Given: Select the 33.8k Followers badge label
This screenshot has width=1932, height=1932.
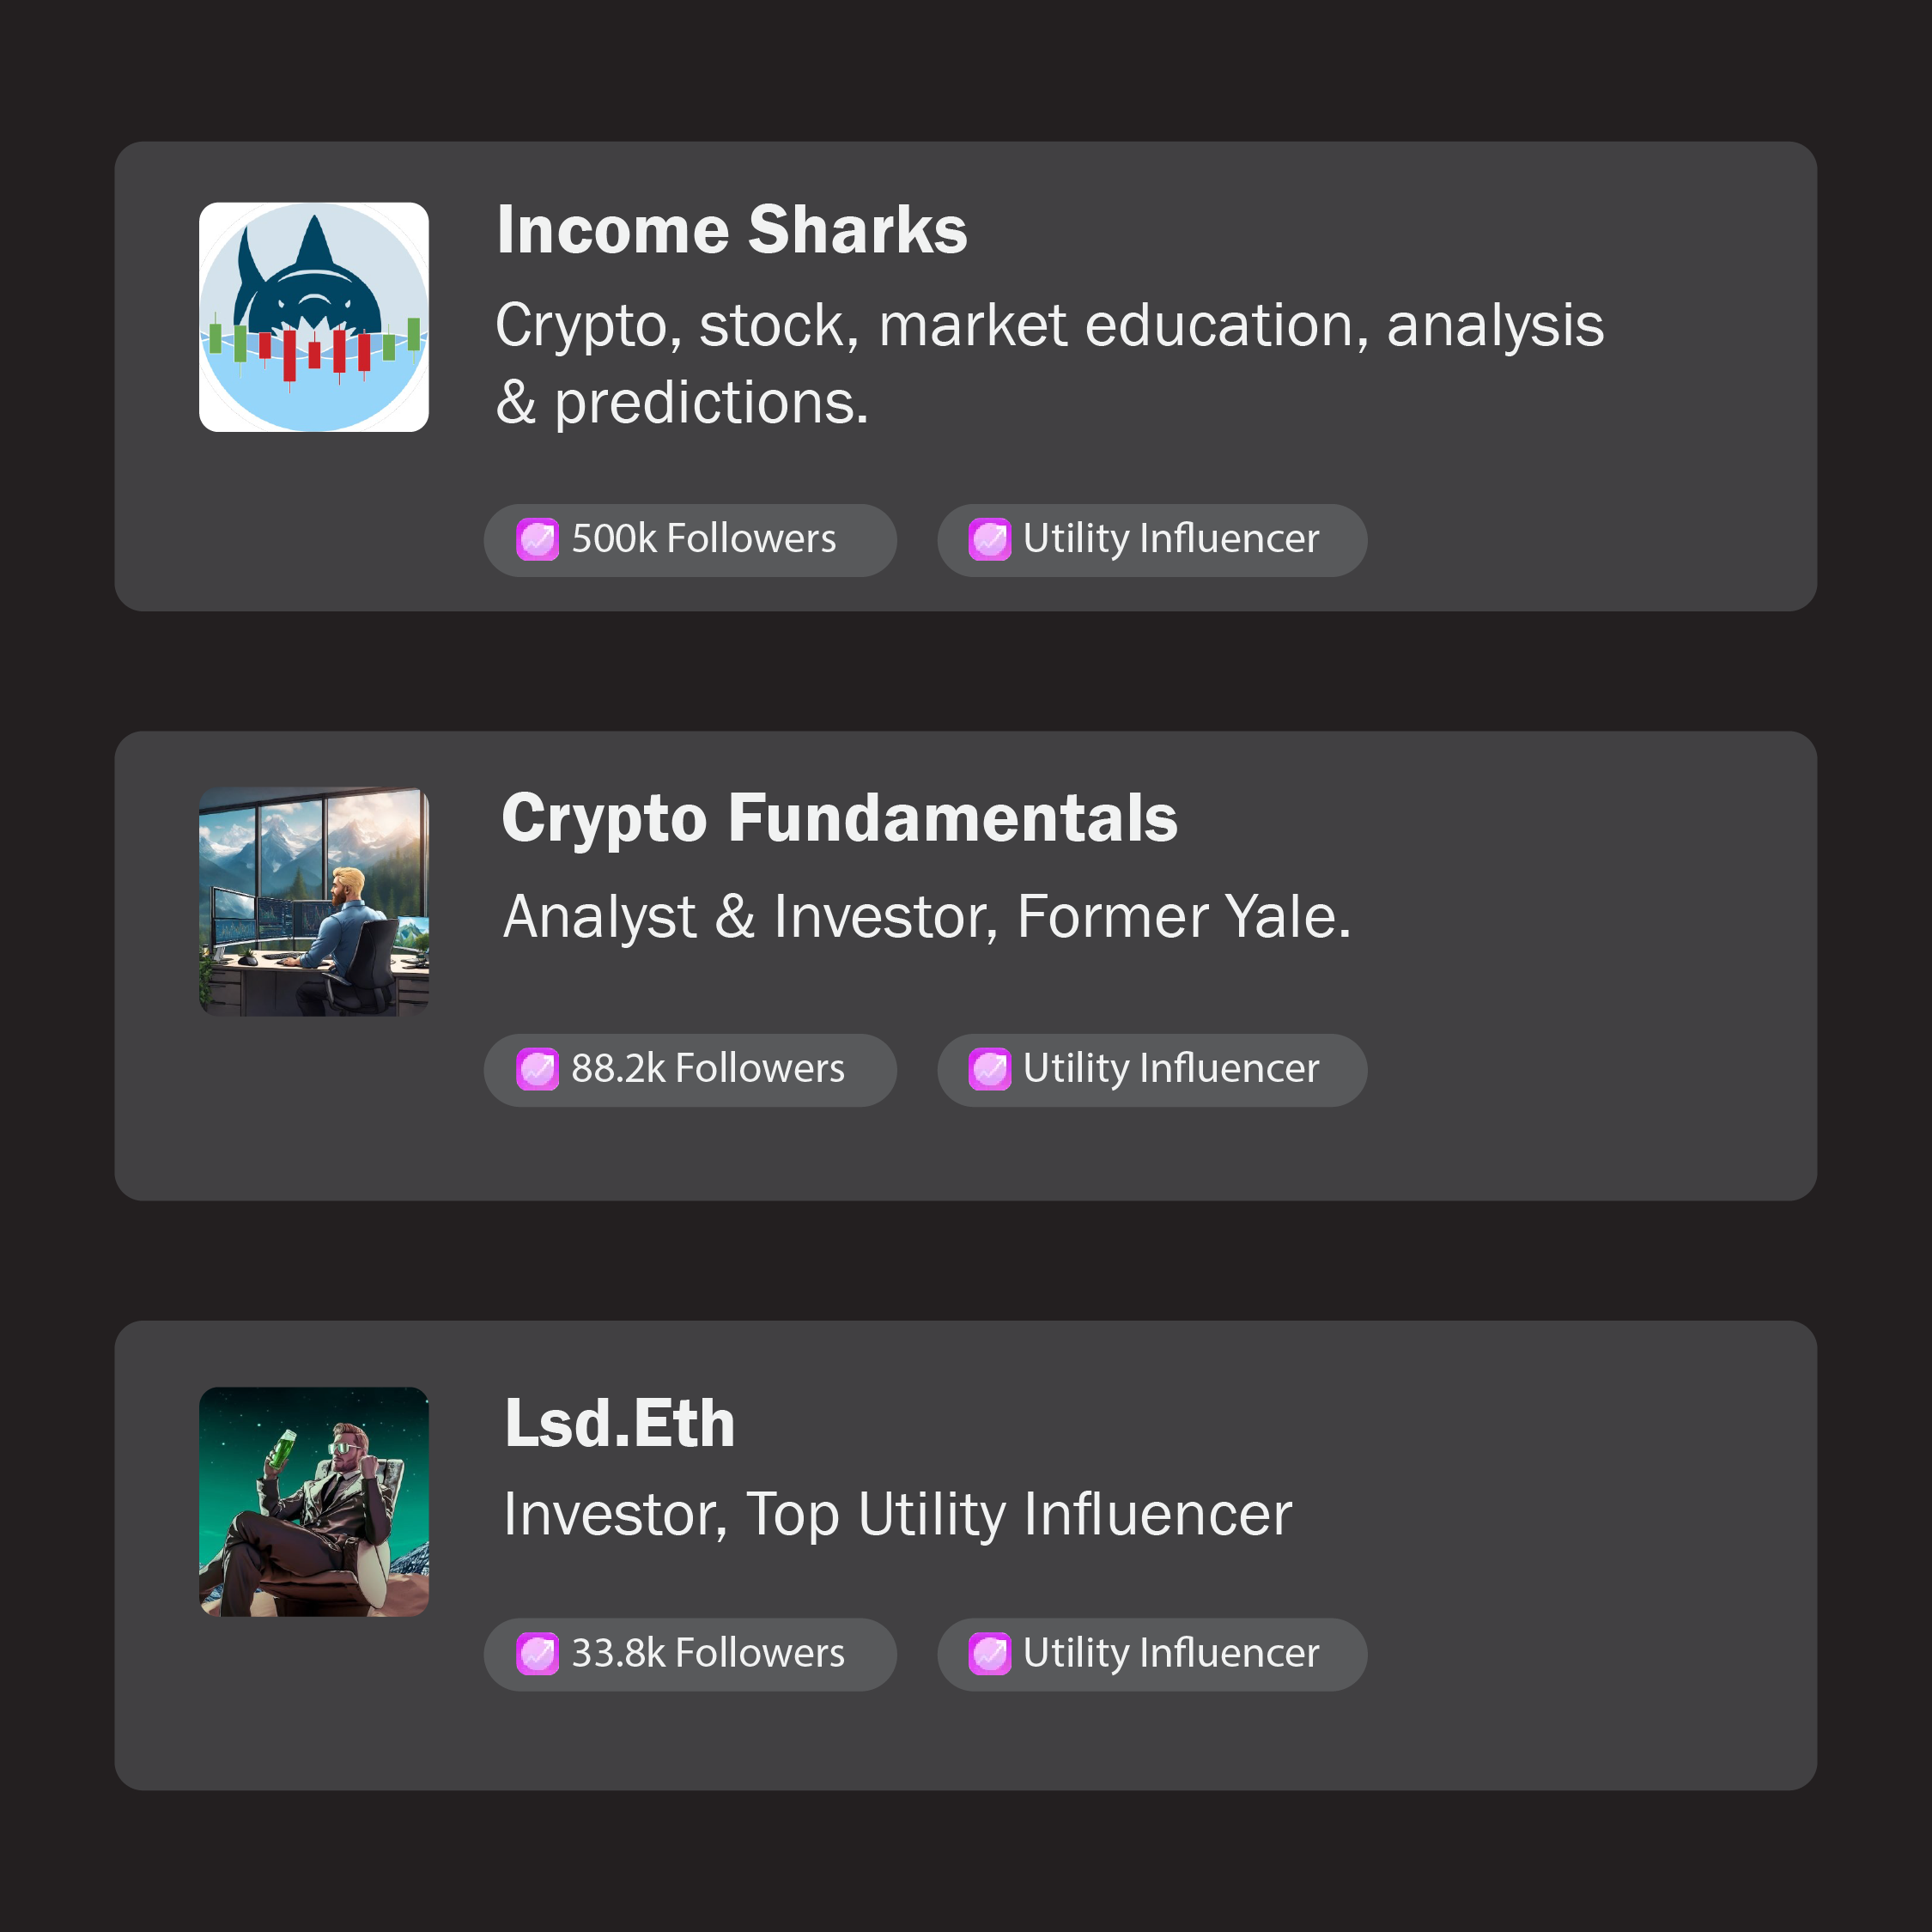Looking at the screenshot, I should (x=708, y=1653).
